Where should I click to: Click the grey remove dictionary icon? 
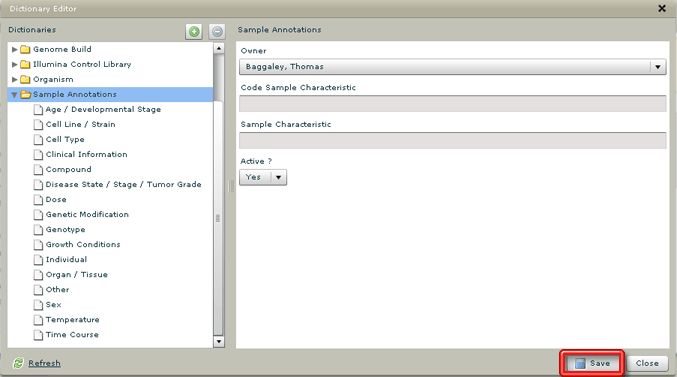(217, 32)
